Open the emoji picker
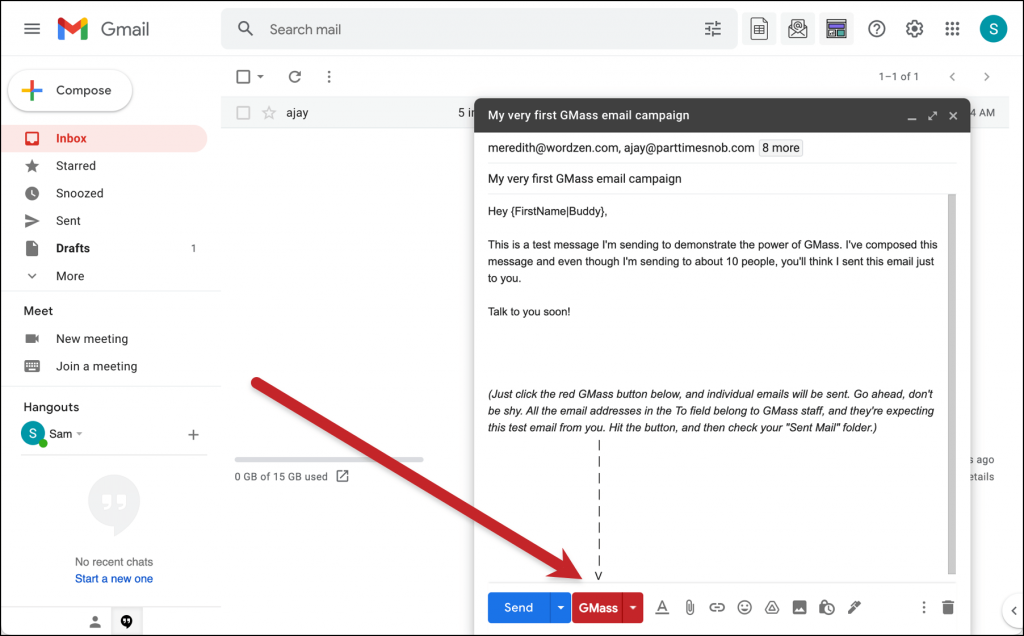This screenshot has height=636, width=1024. 744,607
